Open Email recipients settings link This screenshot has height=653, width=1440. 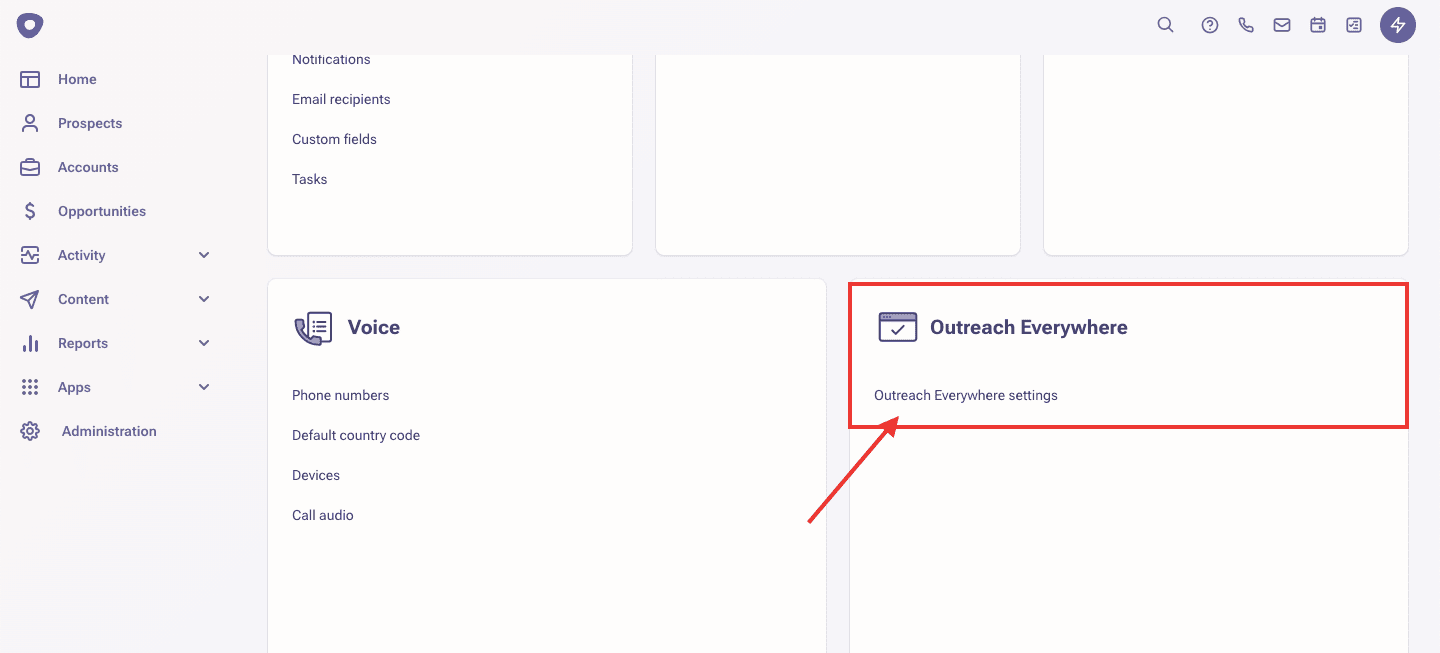341,99
